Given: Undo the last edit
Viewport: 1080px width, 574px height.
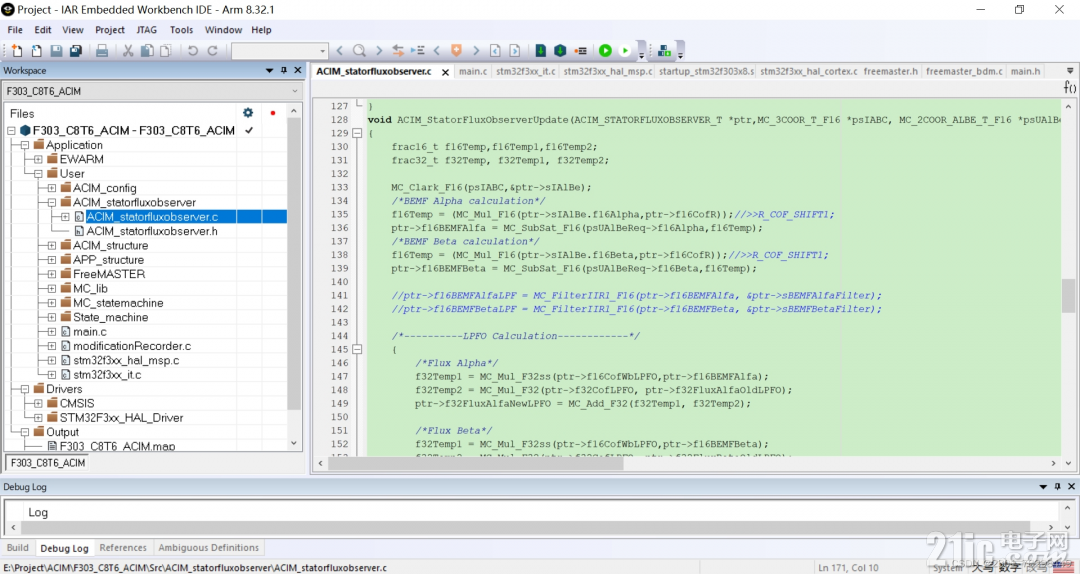Looking at the screenshot, I should [x=193, y=50].
